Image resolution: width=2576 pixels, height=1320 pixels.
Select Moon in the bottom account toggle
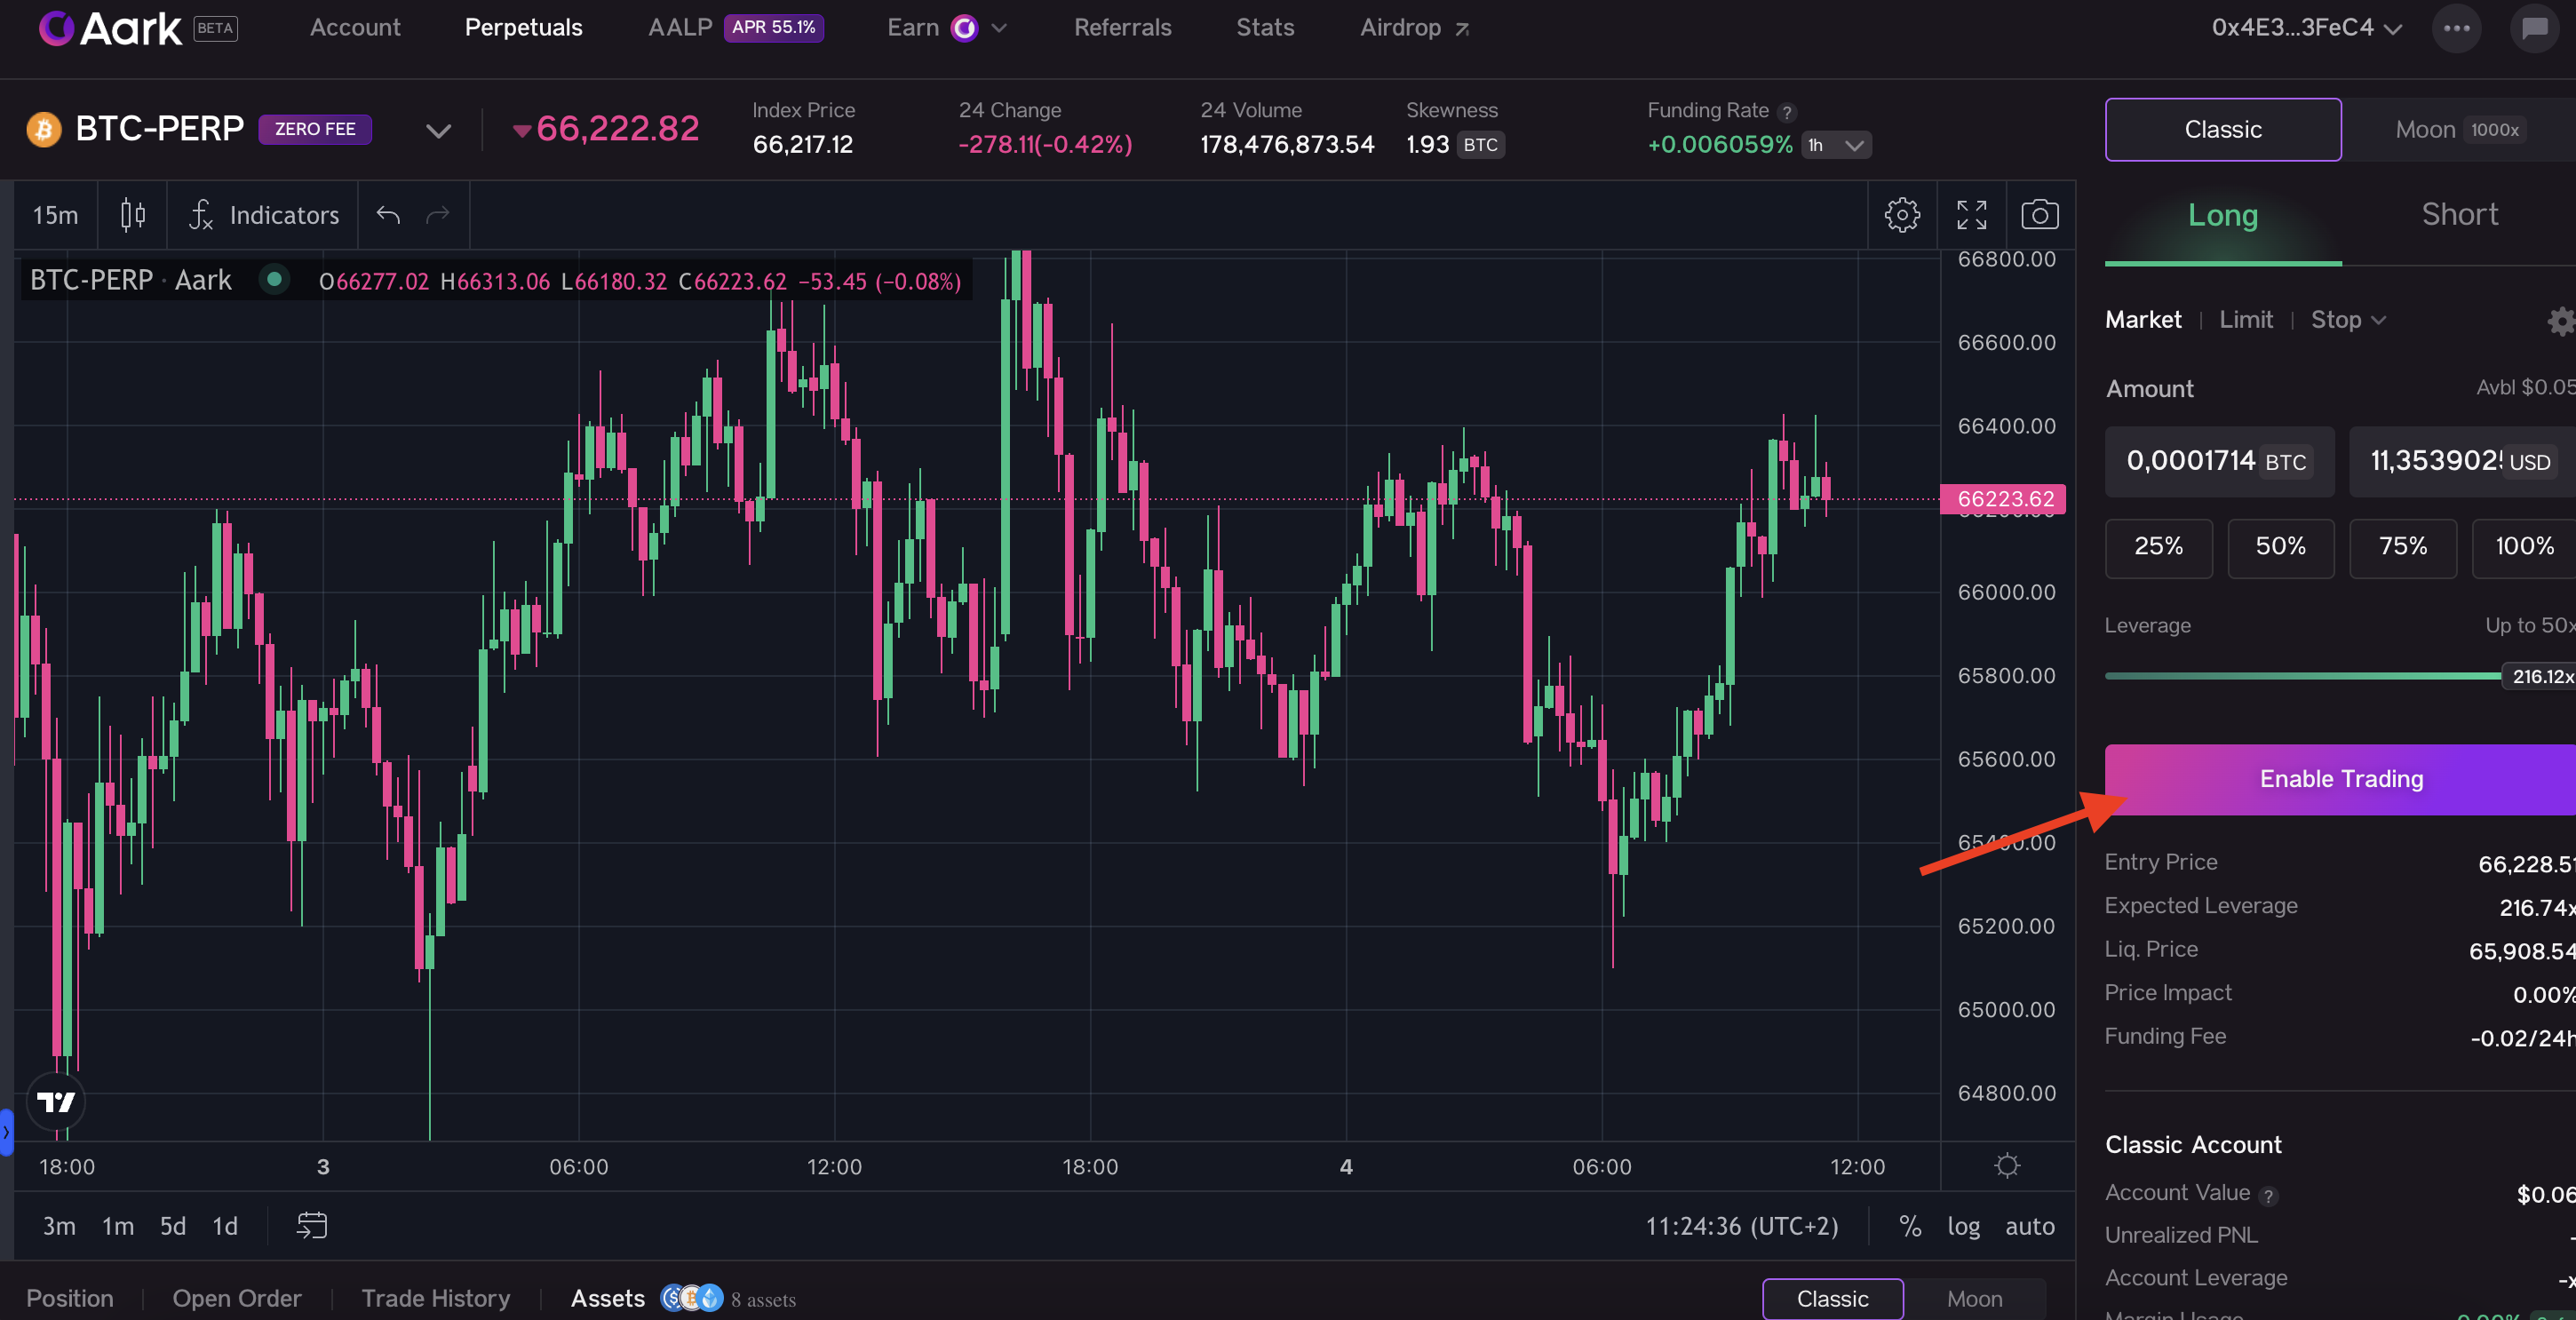pyautogui.click(x=1975, y=1298)
